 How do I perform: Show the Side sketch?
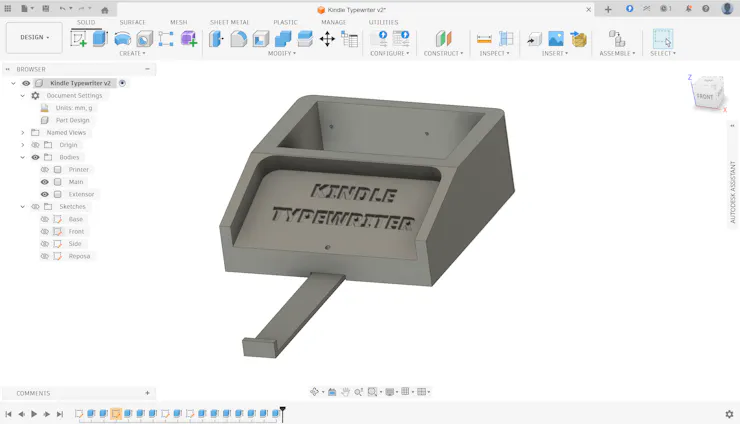44,244
